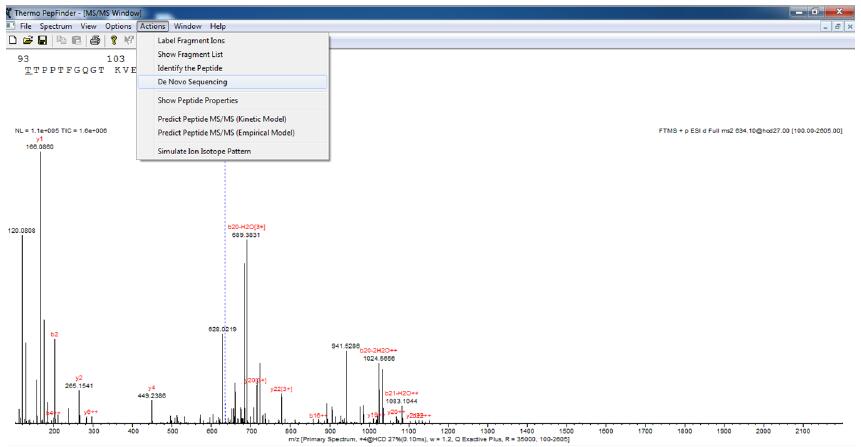Expand the Options menu
The height and width of the screenshot is (447, 861).
pyautogui.click(x=118, y=25)
